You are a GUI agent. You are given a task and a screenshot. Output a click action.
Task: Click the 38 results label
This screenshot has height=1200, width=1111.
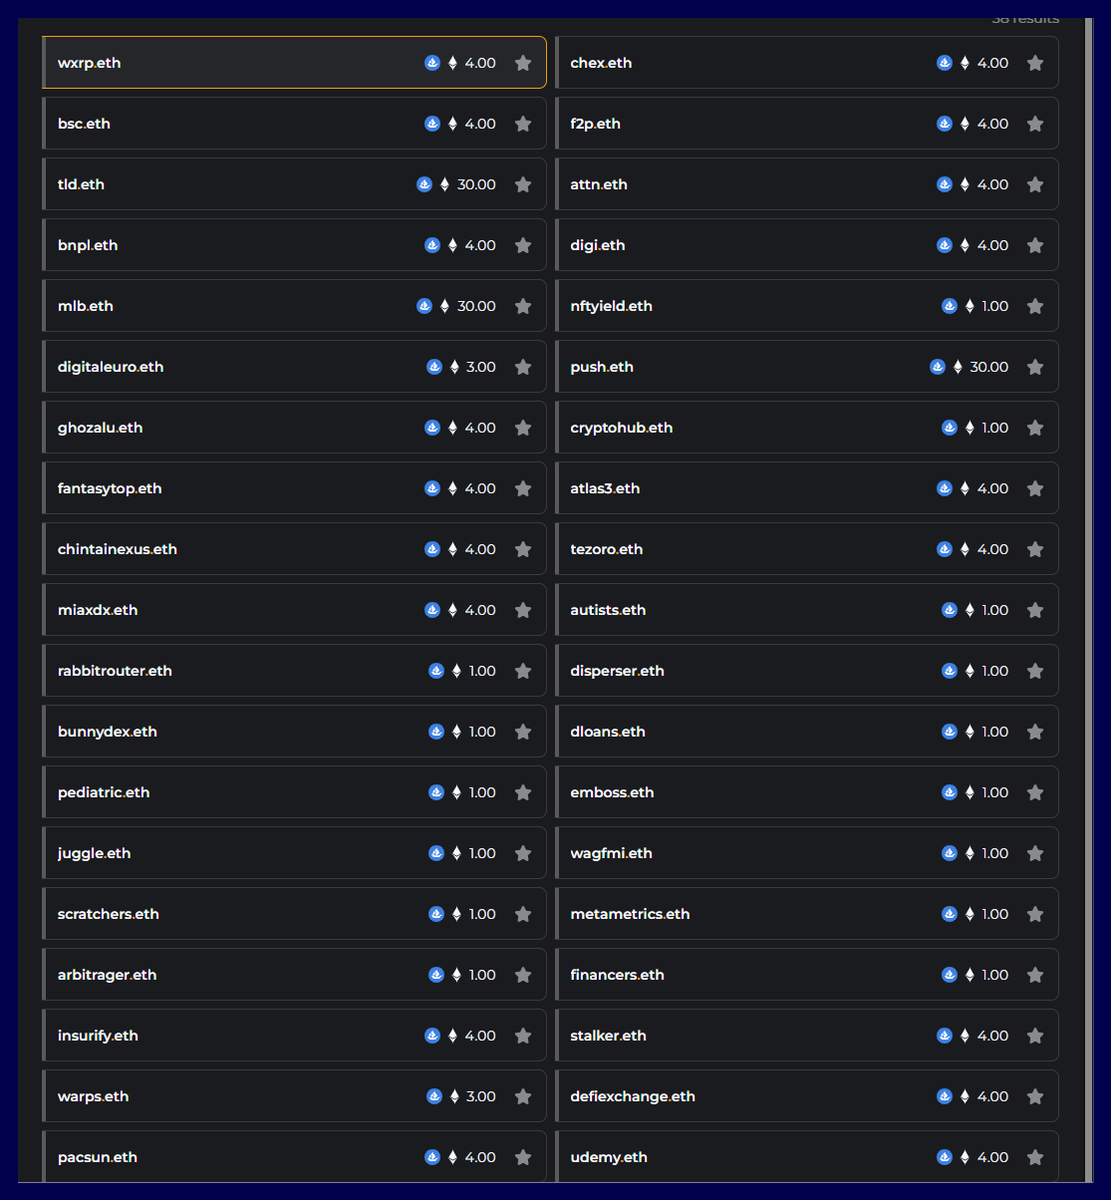1024,17
